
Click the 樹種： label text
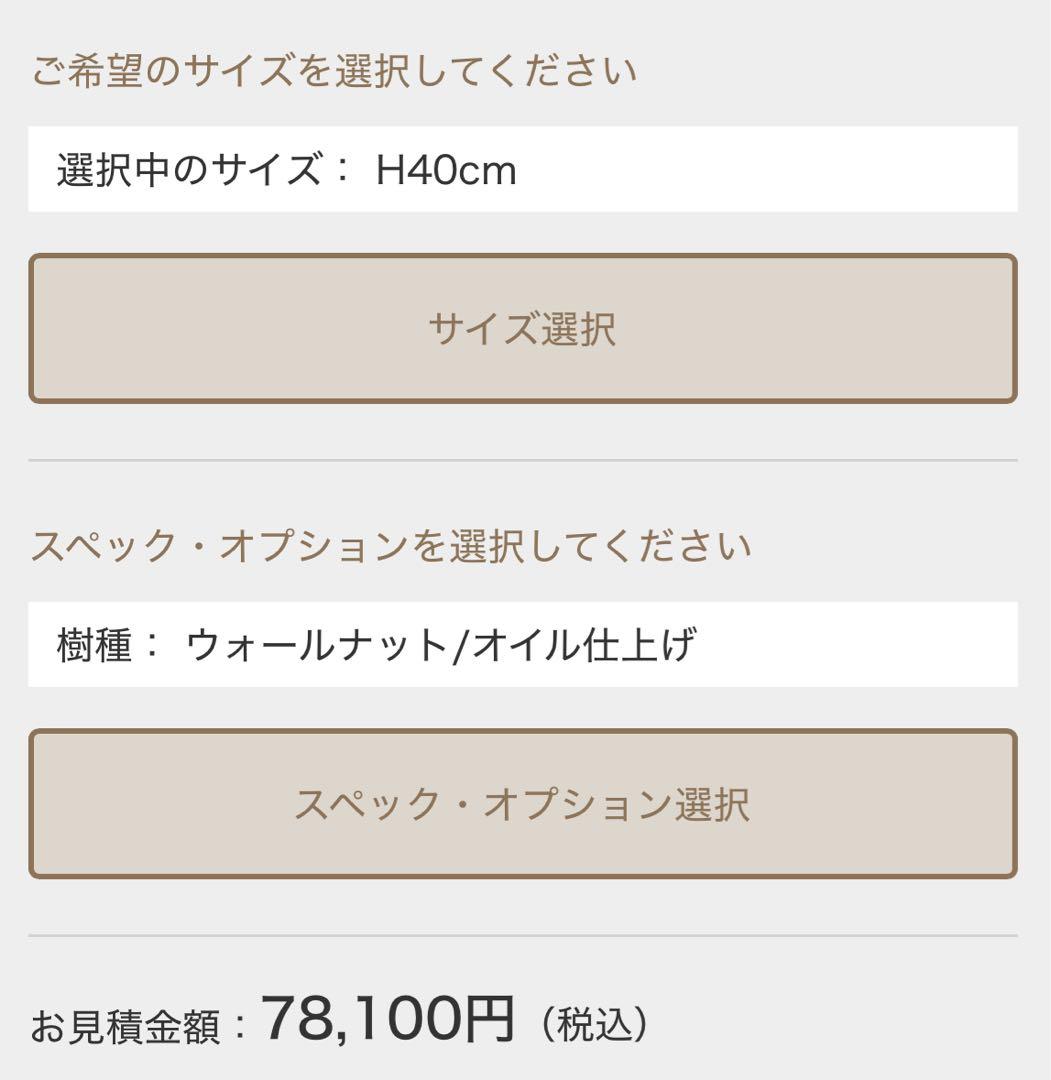(108, 645)
